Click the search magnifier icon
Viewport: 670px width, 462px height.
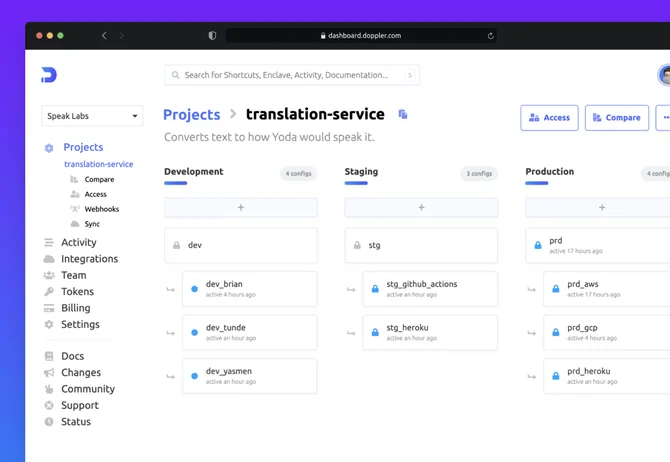click(x=175, y=75)
